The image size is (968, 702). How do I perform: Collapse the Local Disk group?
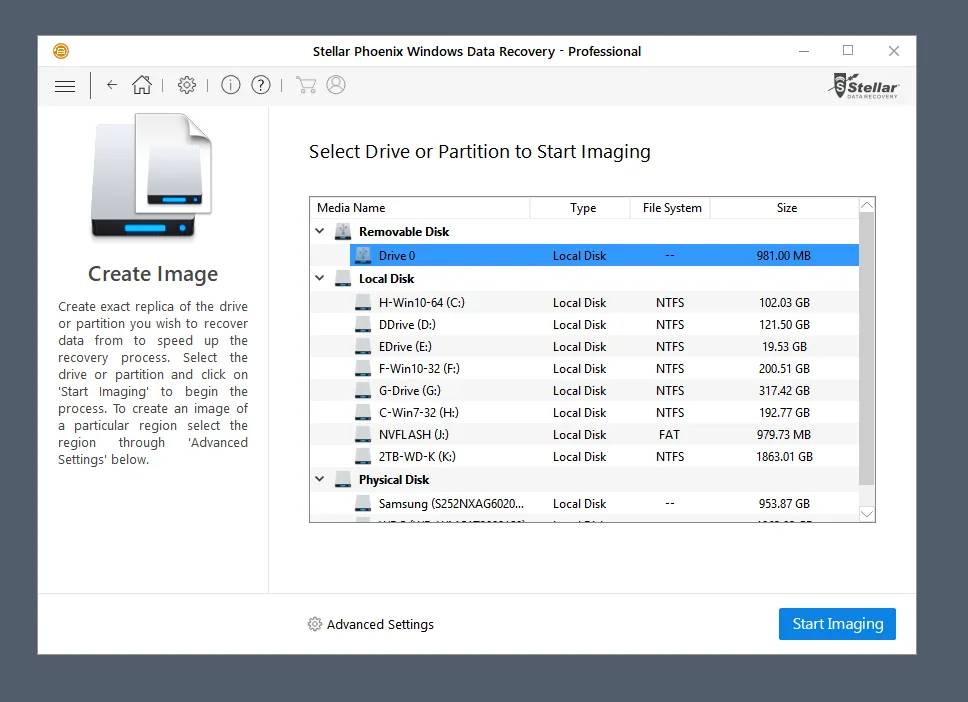[x=320, y=279]
